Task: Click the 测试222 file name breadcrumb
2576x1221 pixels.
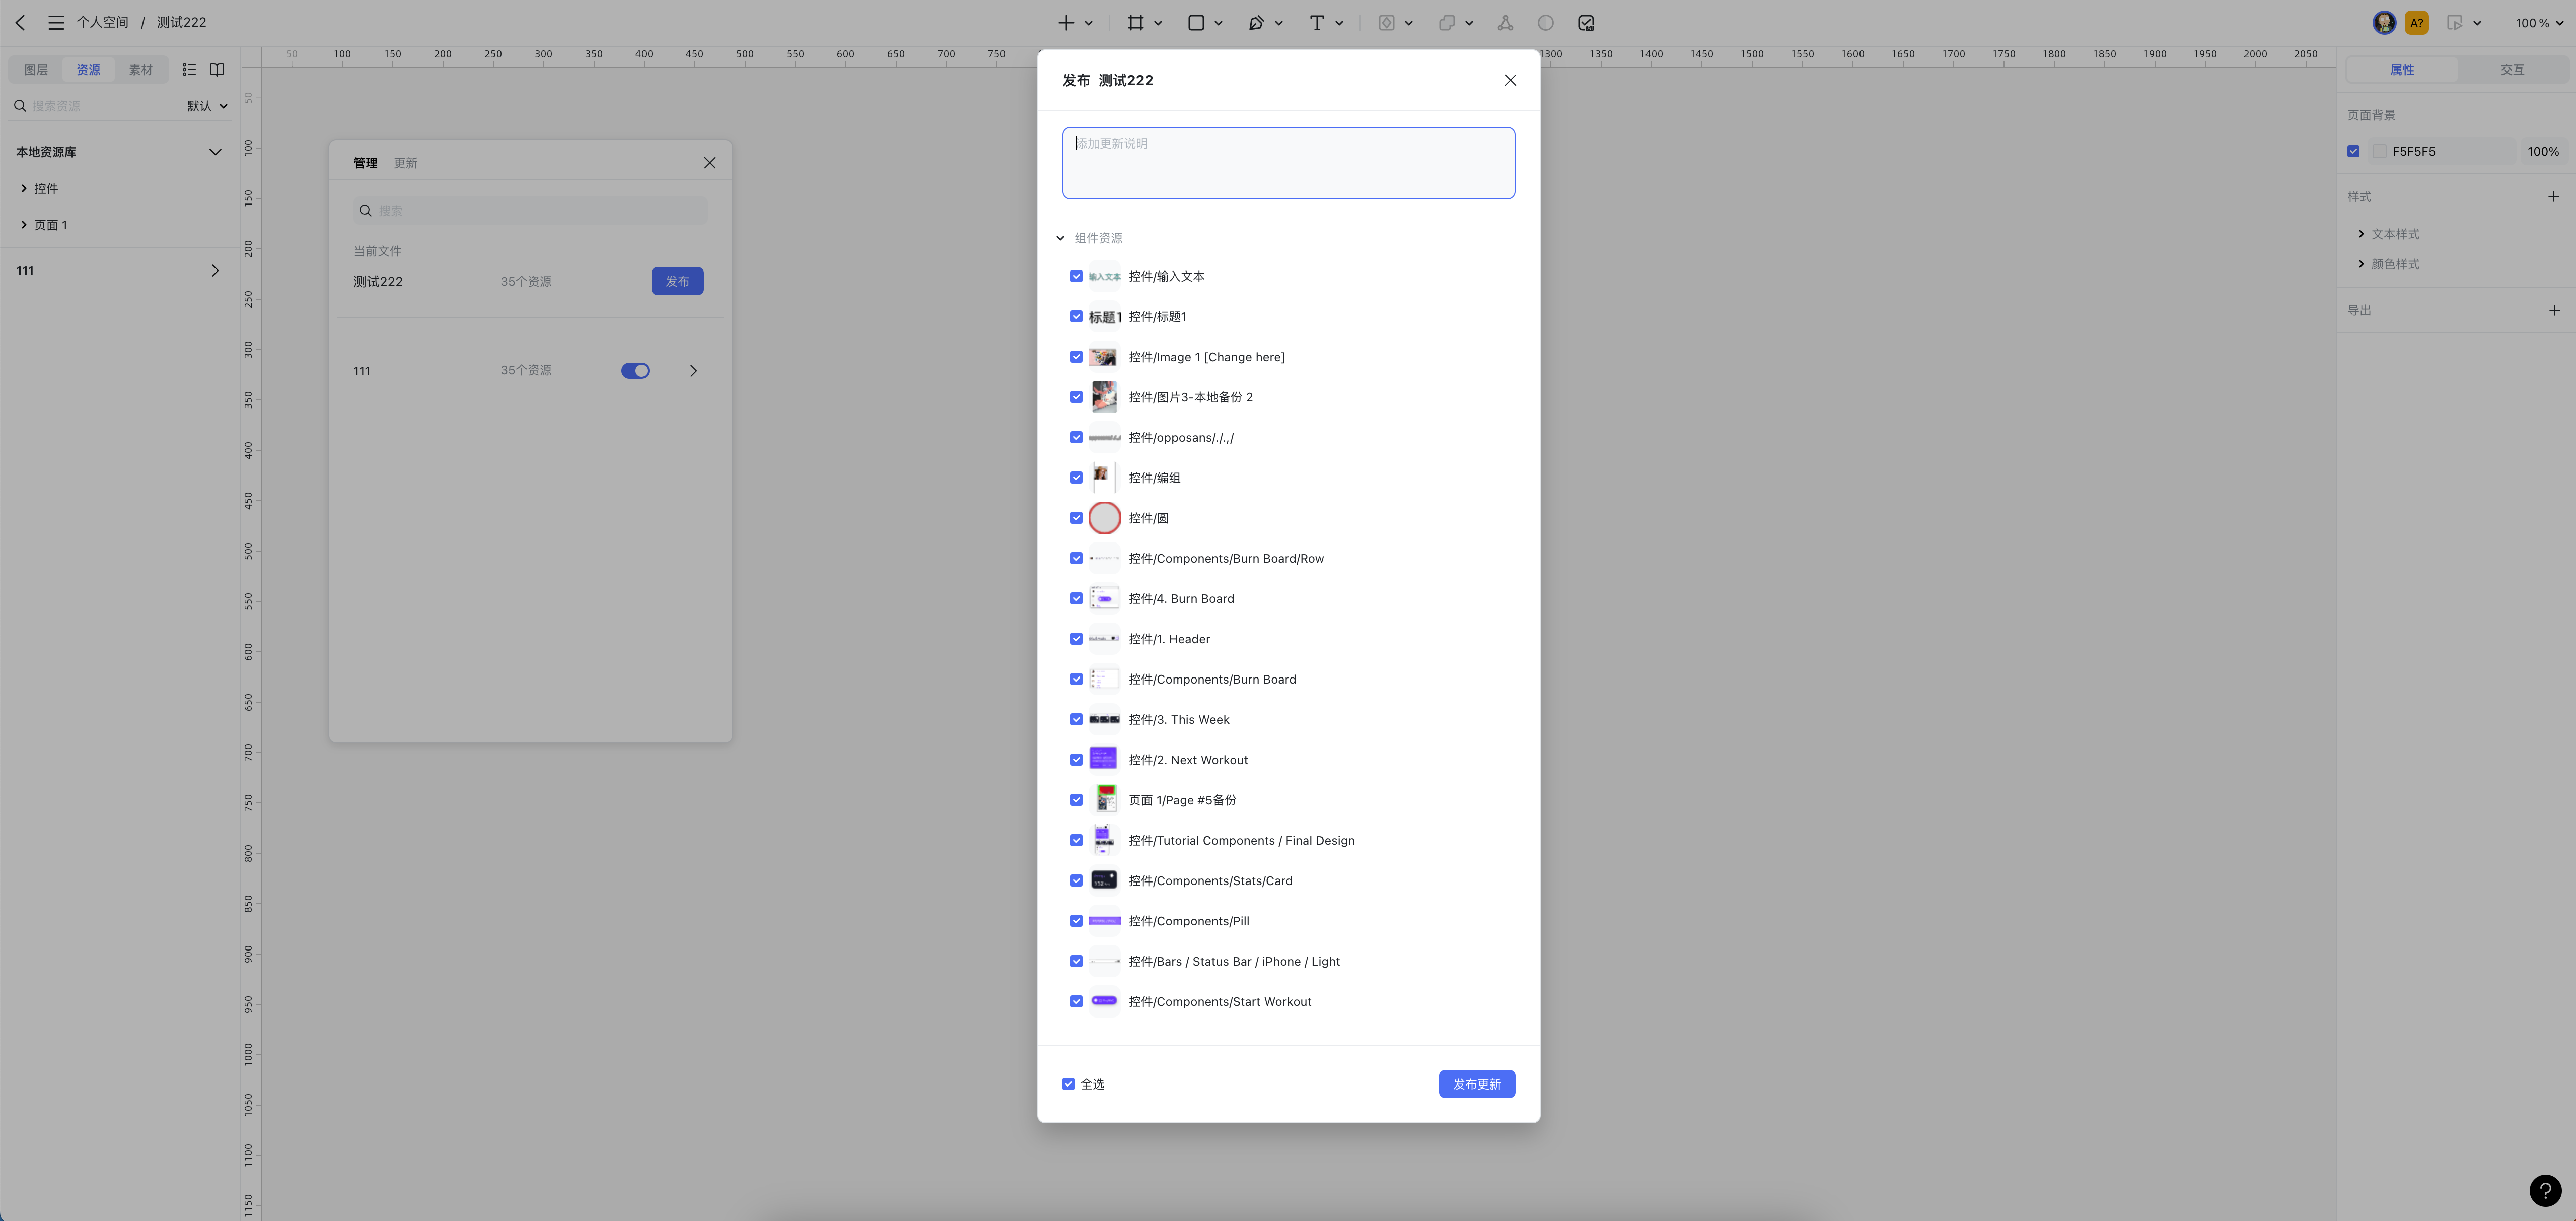Action: click(x=181, y=22)
